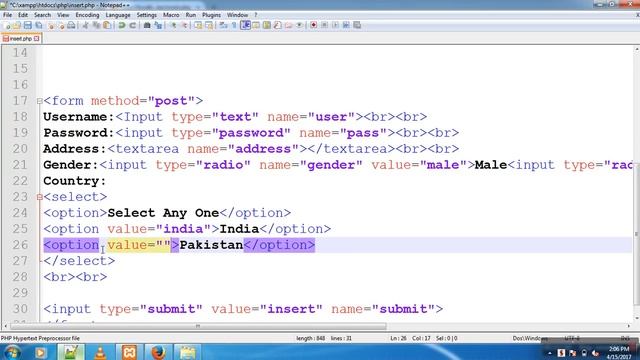Open the Run menu
Viewport: 640px width, 360px height.
191,15
